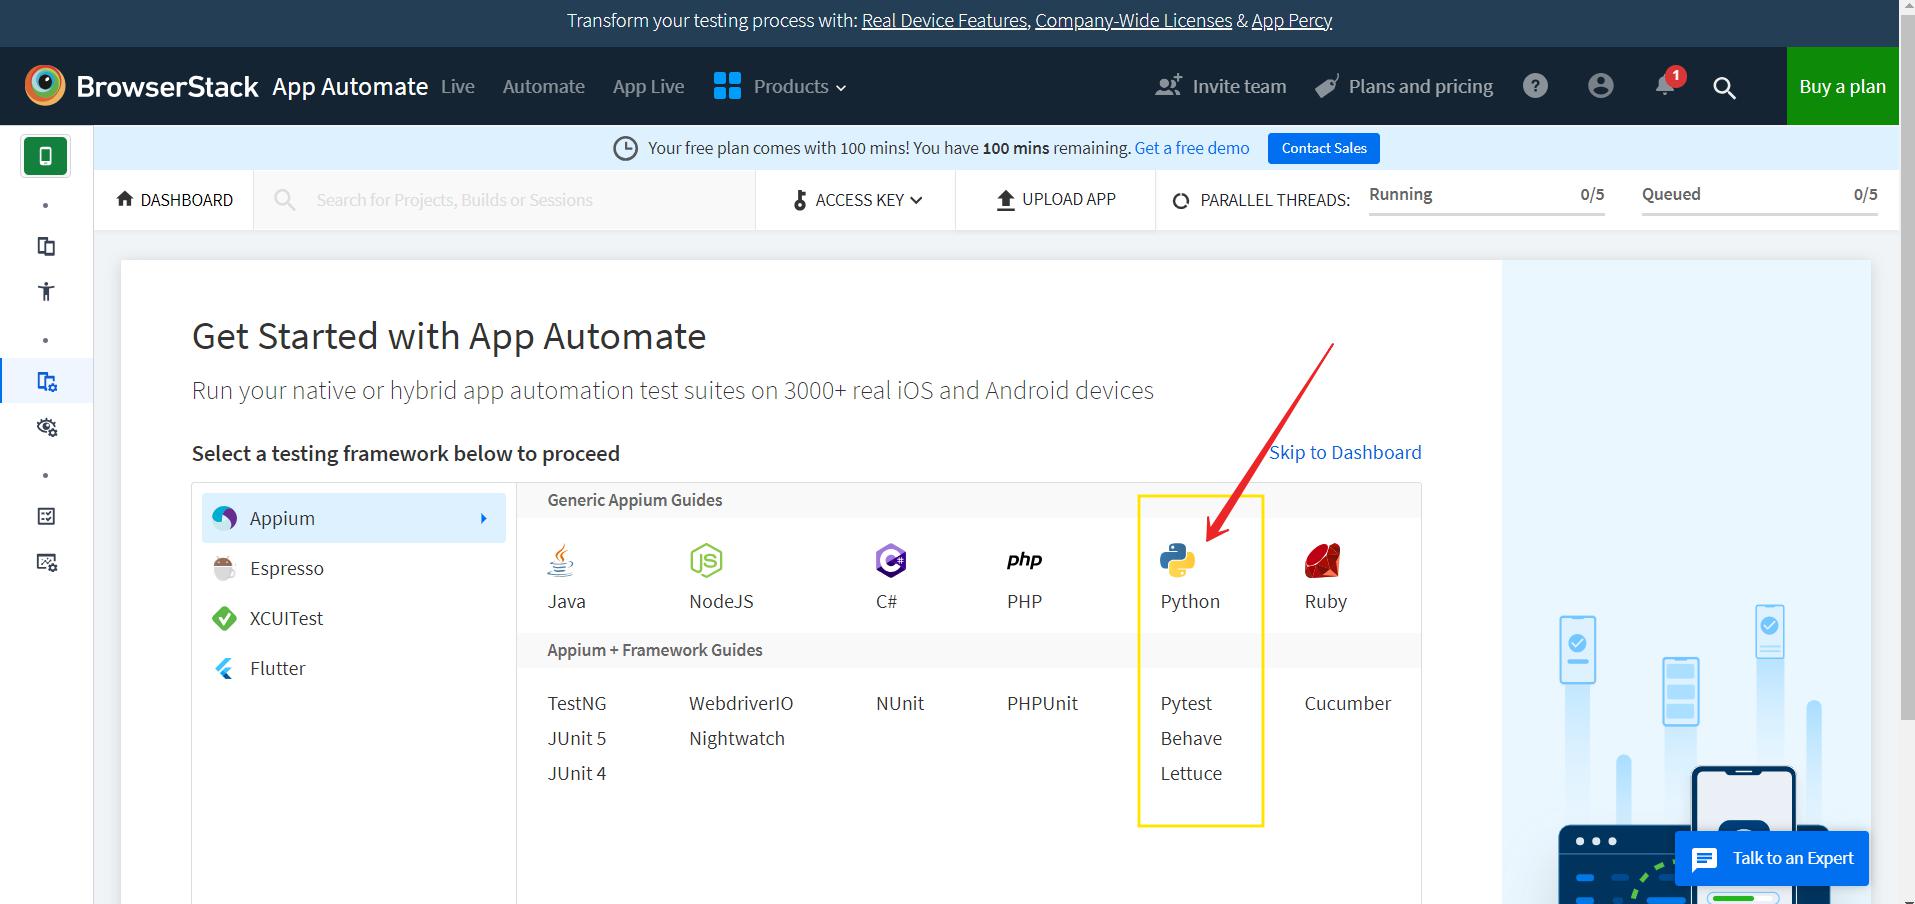
Task: Click Invite team link
Action: [x=1220, y=86]
